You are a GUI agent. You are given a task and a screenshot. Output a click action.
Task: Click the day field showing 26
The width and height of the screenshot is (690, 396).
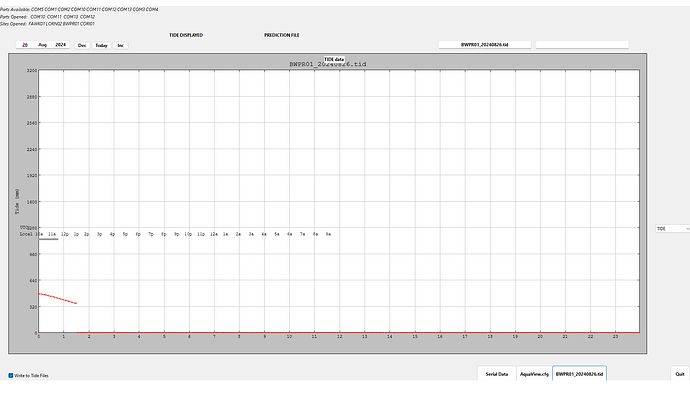[25, 45]
